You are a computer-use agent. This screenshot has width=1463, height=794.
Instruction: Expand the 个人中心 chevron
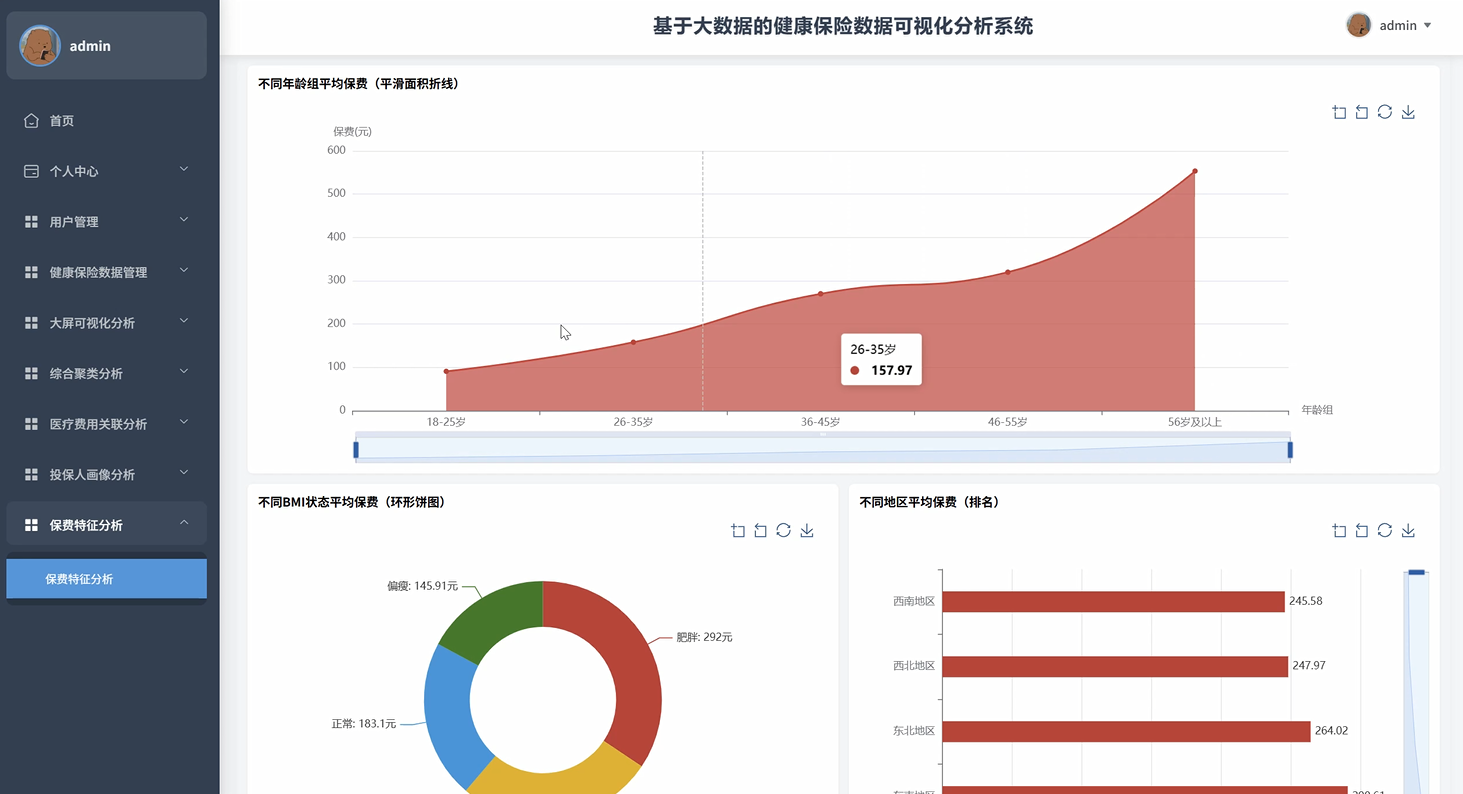click(184, 170)
